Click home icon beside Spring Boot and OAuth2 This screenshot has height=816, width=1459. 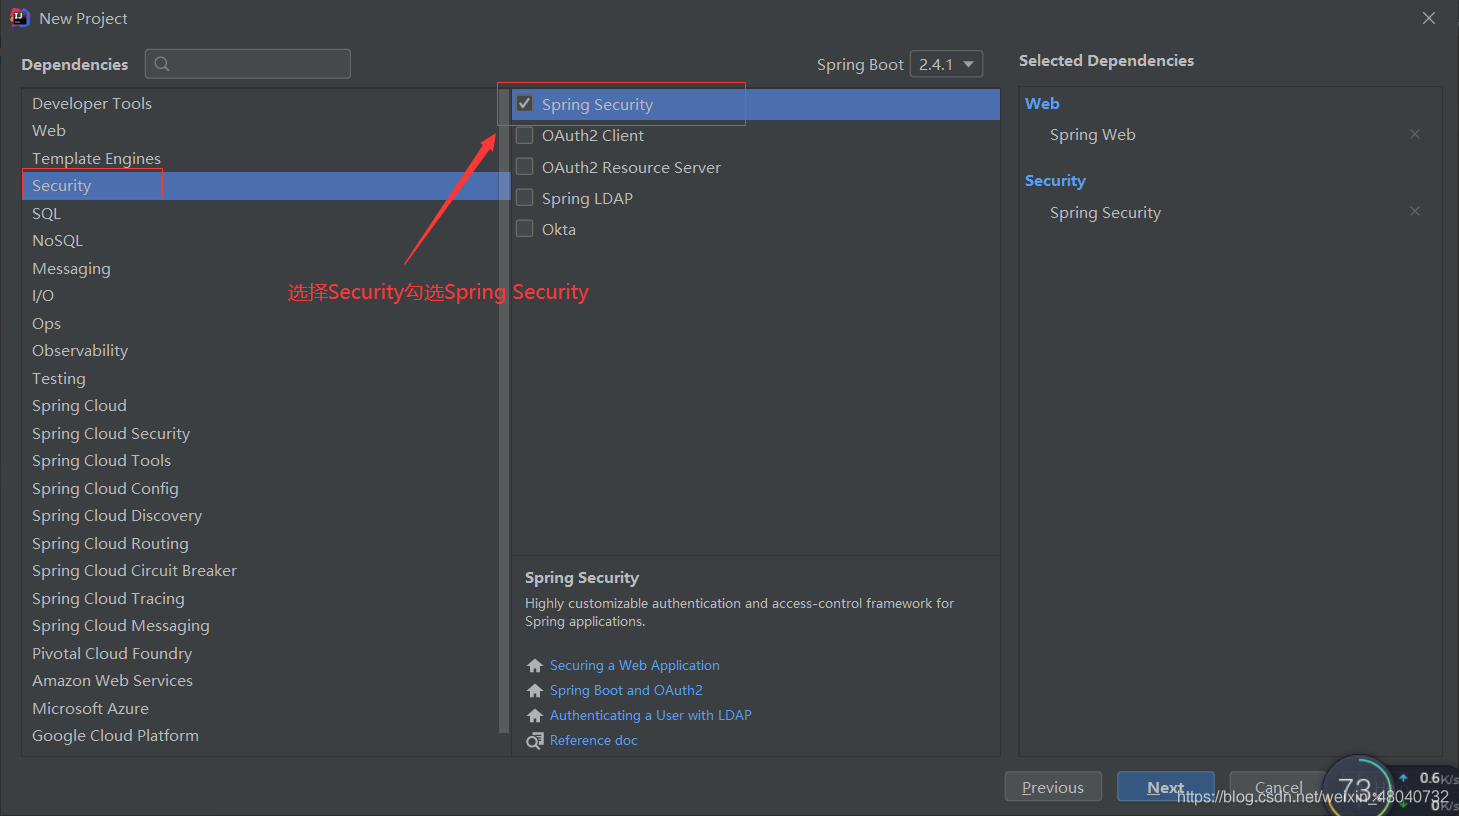[x=535, y=691]
